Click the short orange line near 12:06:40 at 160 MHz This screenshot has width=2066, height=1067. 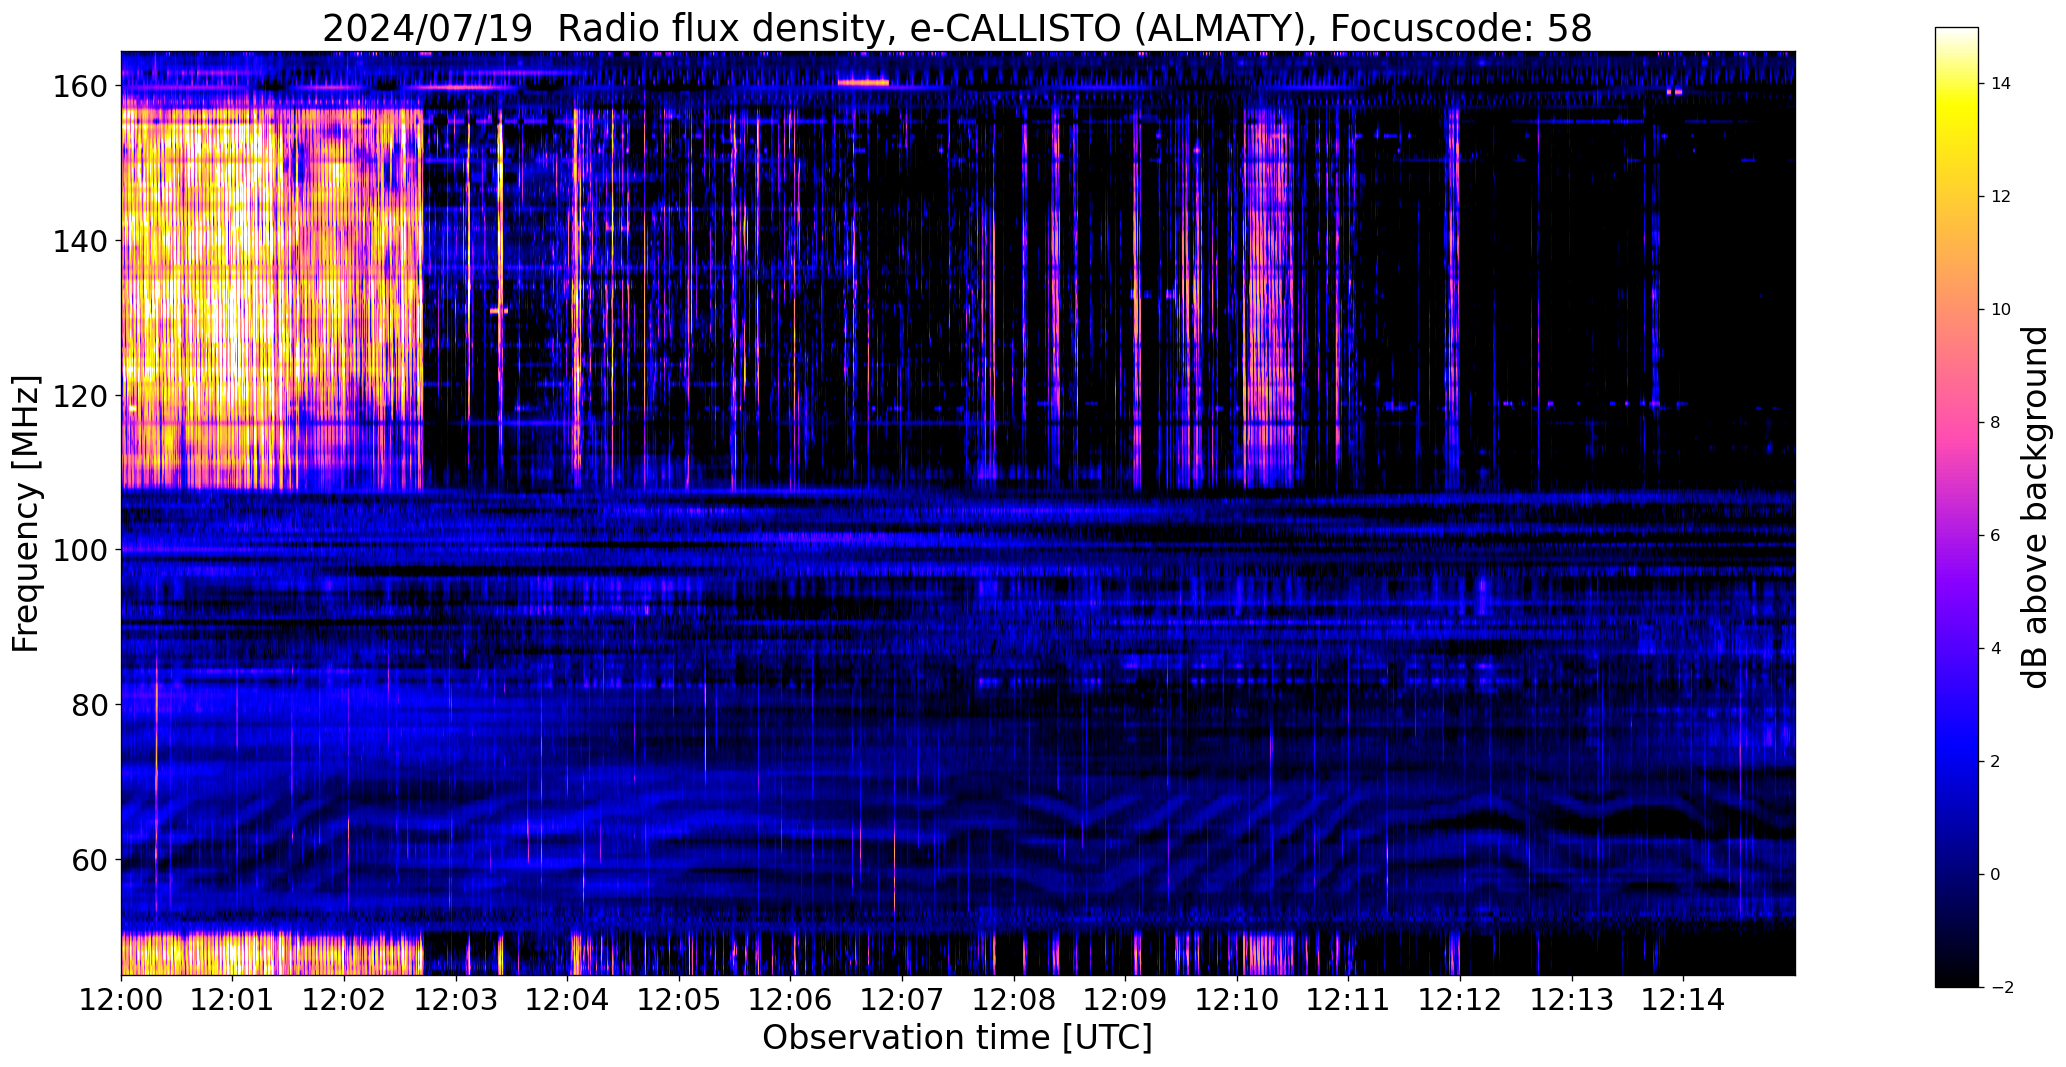pyautogui.click(x=863, y=83)
